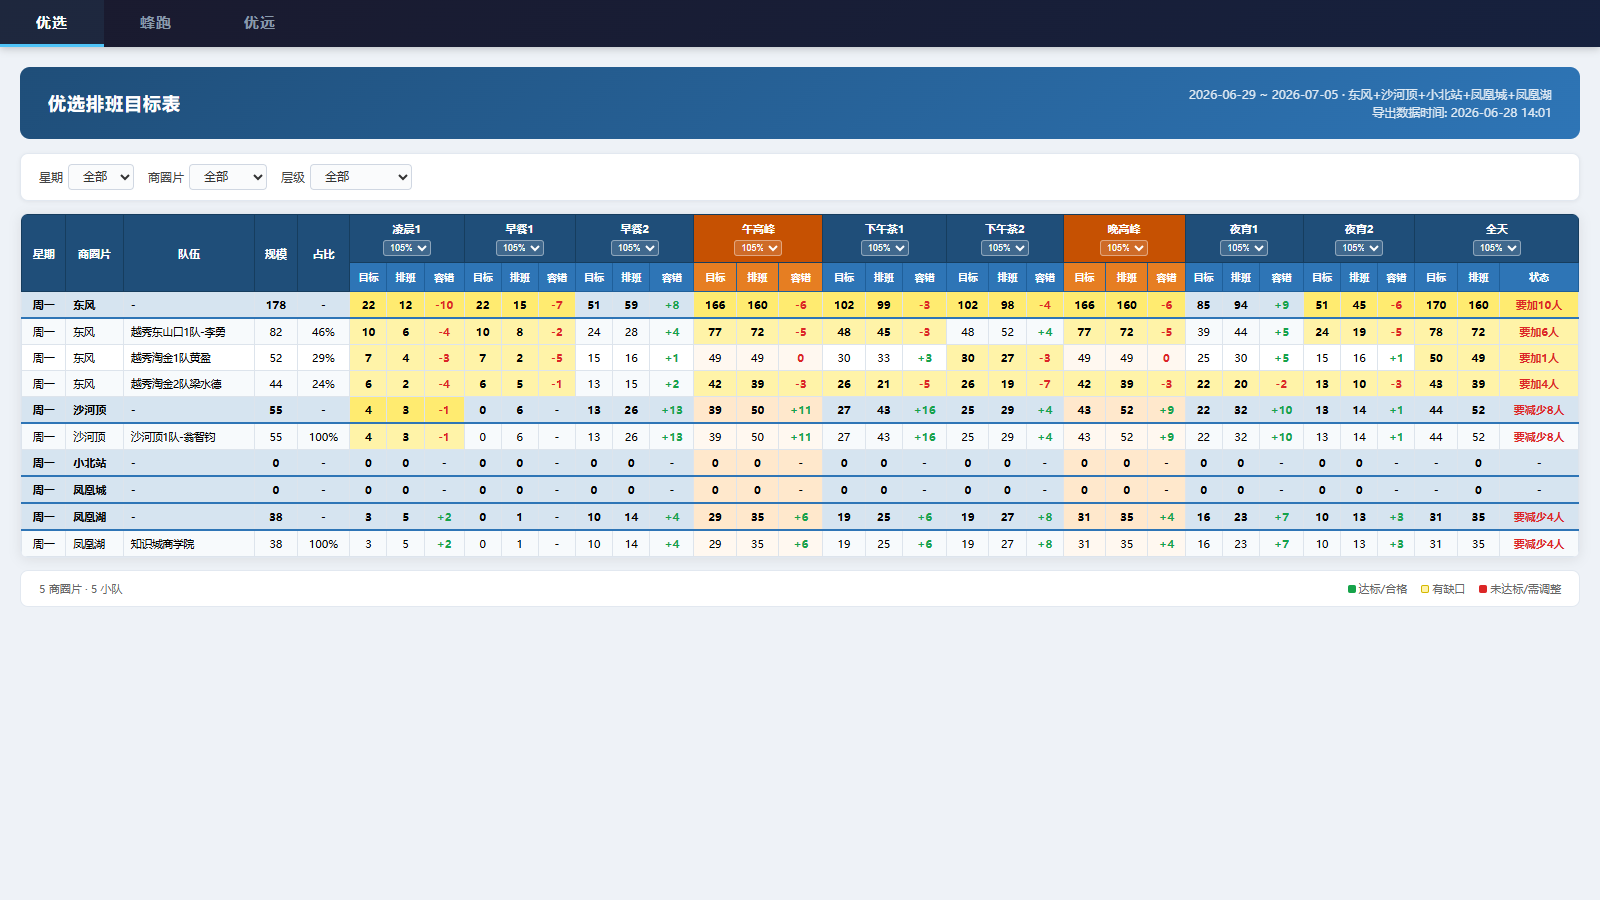
Task: Click the 目标 subheader under 凌晨1
Action: [x=369, y=278]
